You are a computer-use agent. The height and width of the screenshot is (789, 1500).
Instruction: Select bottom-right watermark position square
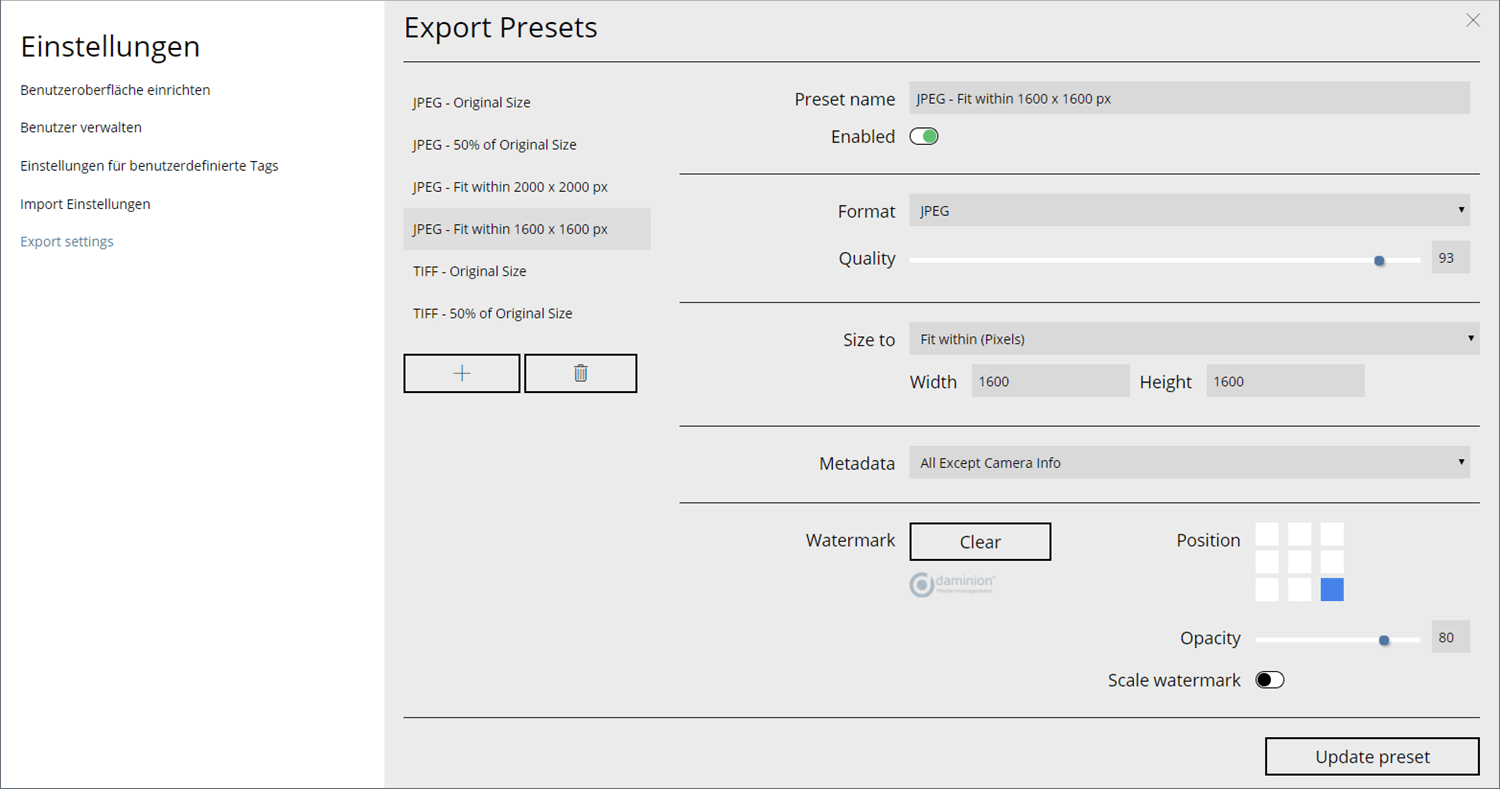(x=1332, y=589)
